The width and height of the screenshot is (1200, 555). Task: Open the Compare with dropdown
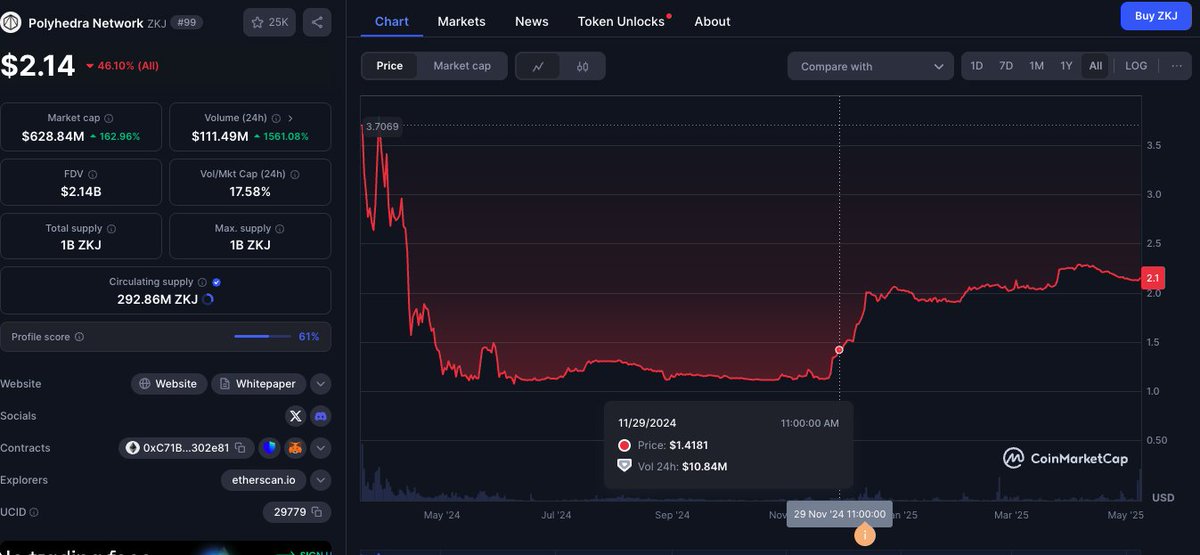(x=870, y=66)
